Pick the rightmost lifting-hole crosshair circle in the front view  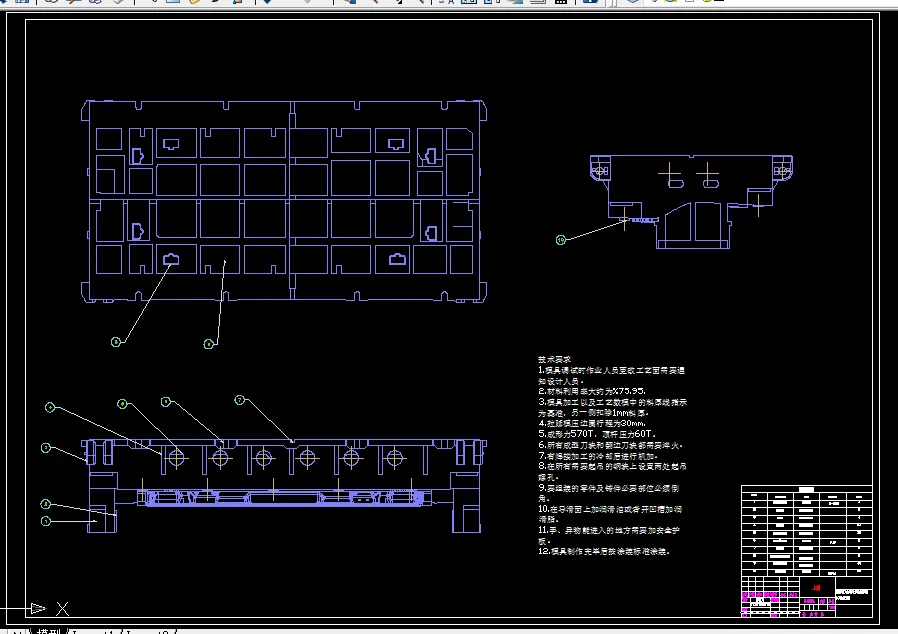(395, 458)
